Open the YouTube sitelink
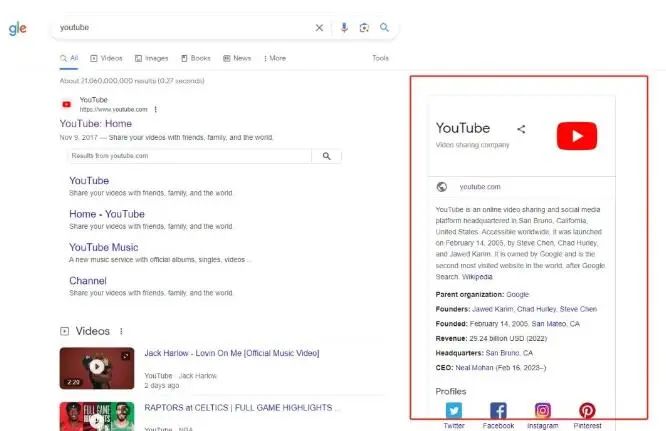 (89, 180)
